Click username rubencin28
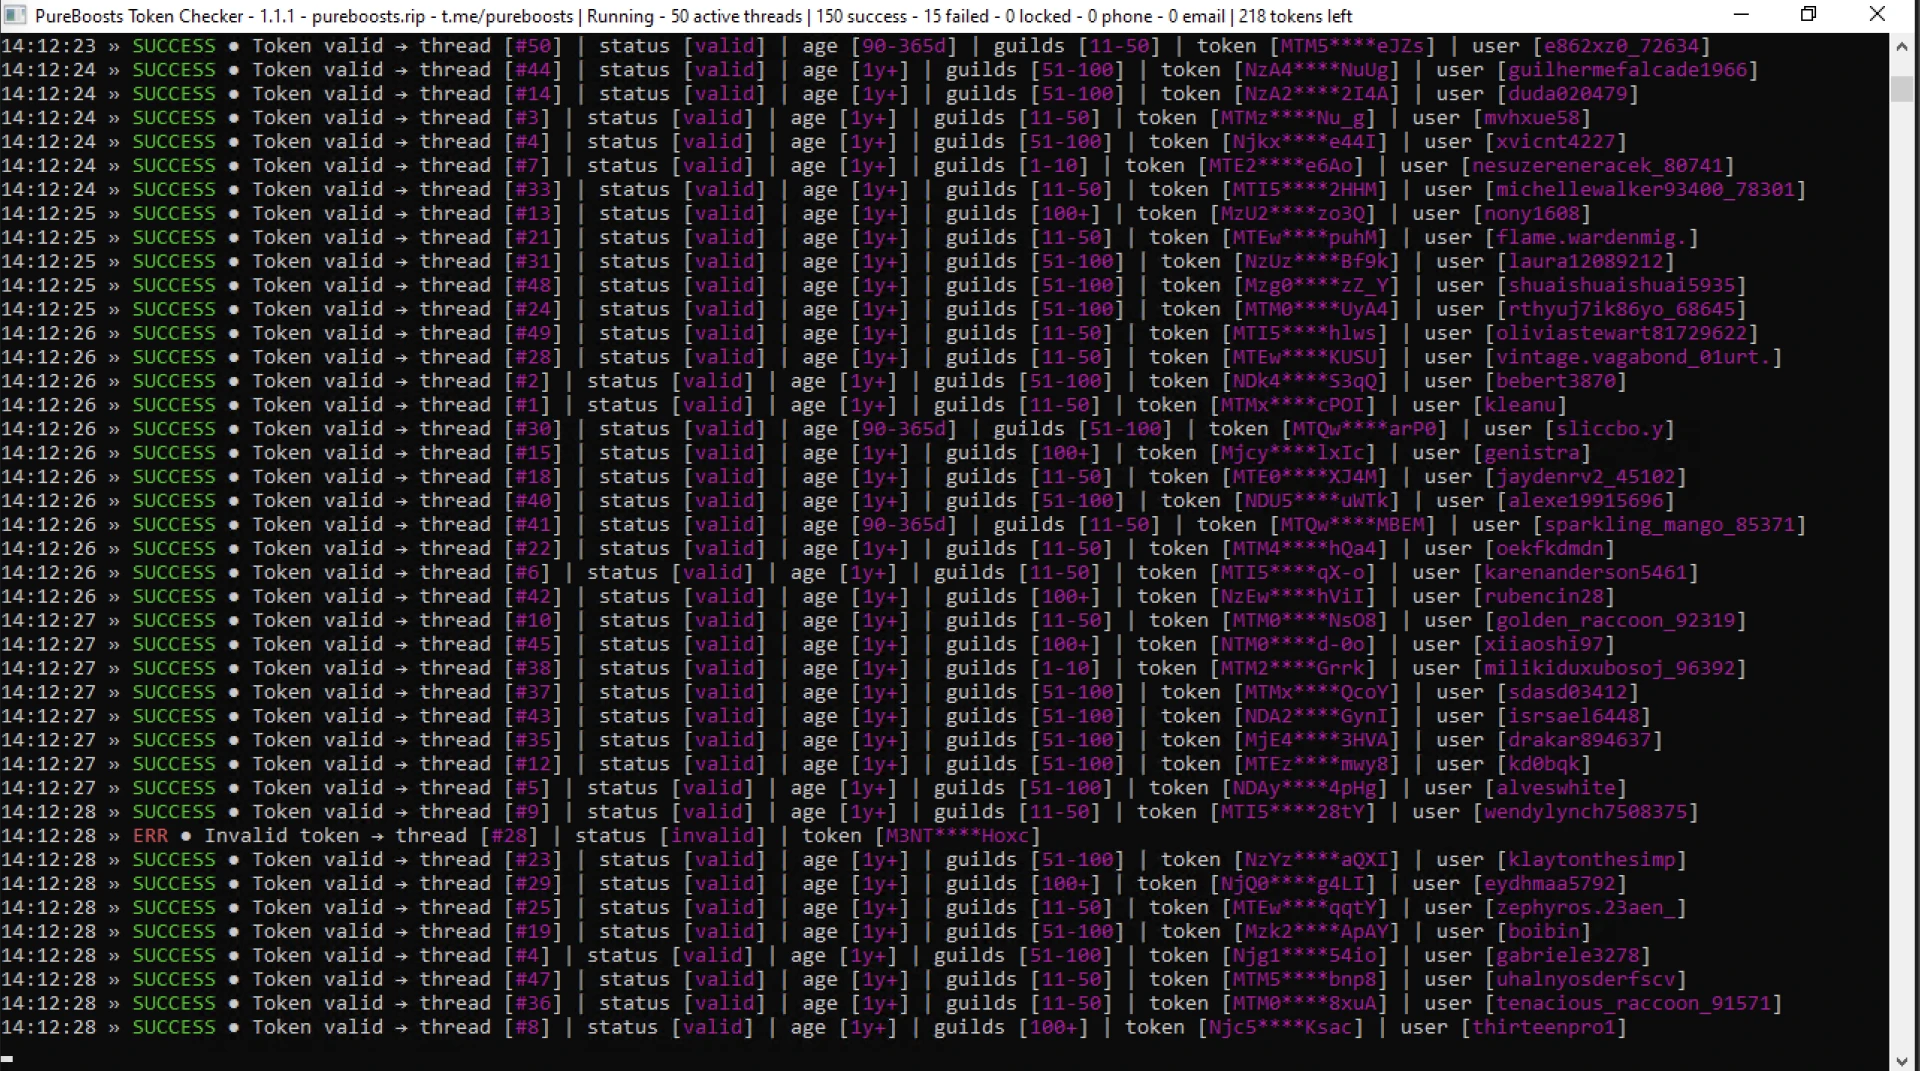 coord(1544,597)
